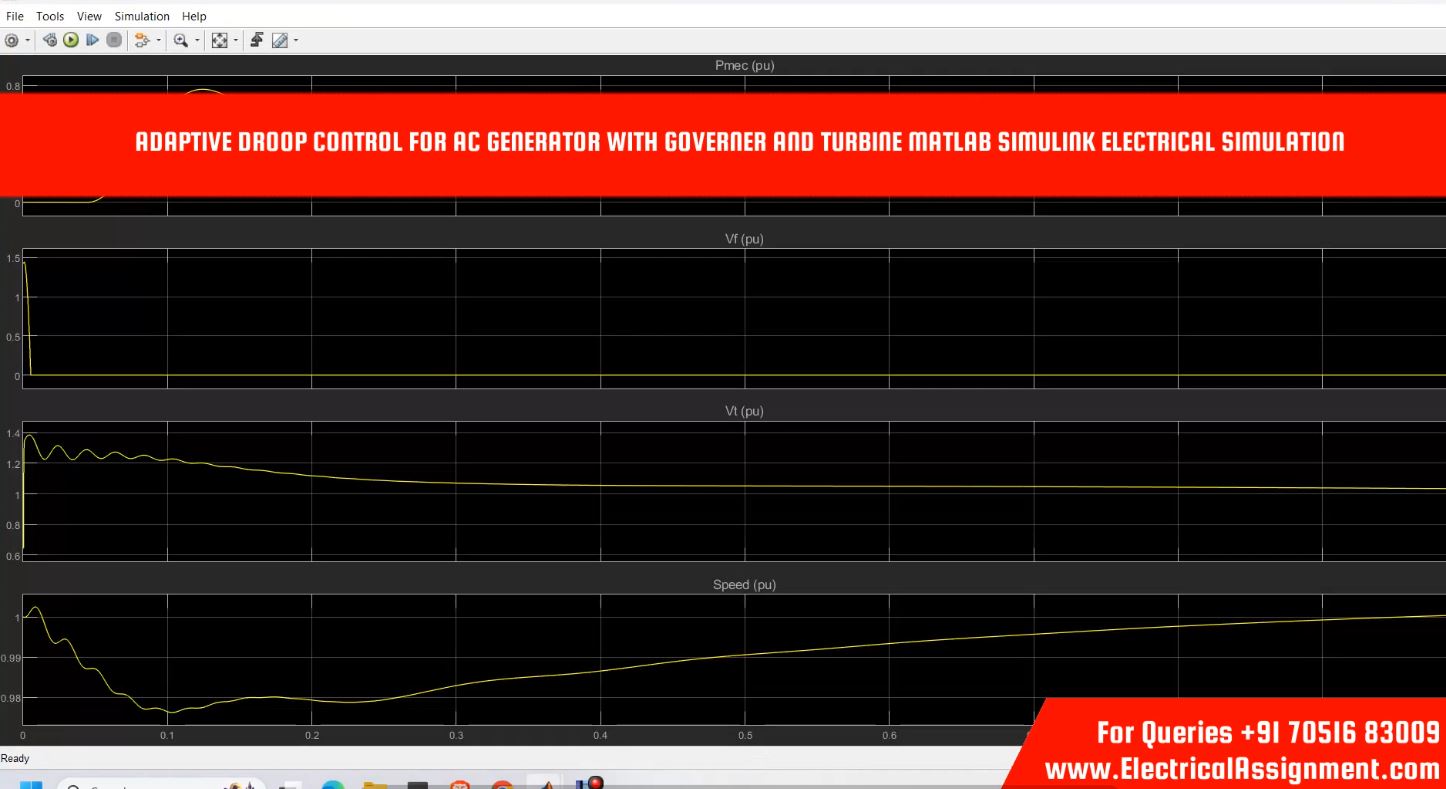1446x789 pixels.
Task: Click the Stop simulation button
Action: [114, 40]
